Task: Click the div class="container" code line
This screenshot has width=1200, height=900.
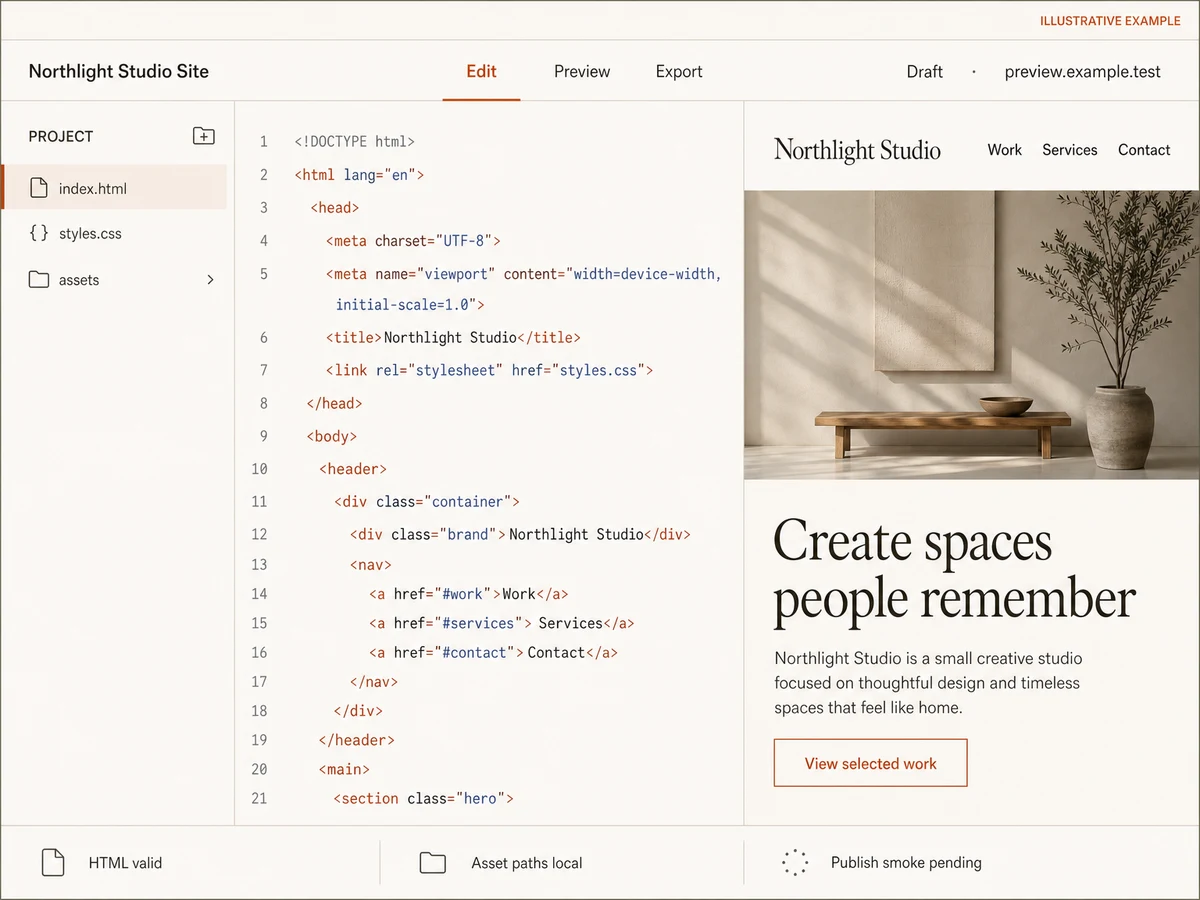Action: click(x=427, y=501)
